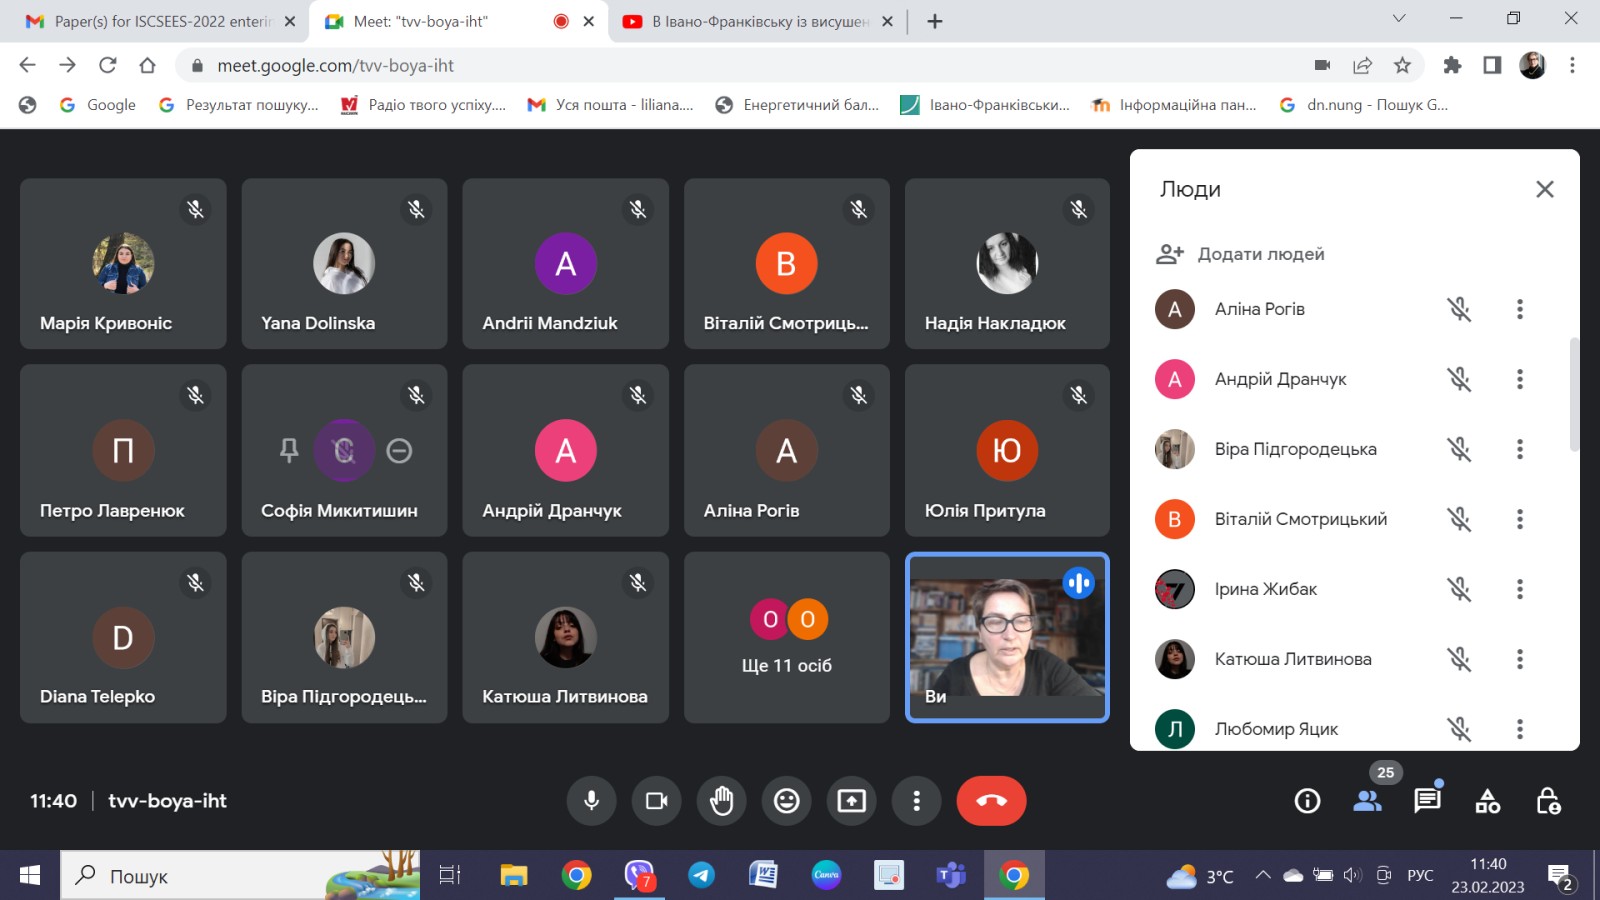Mute participant Віталій Смотрицький
The width and height of the screenshot is (1600, 900).
[1459, 519]
